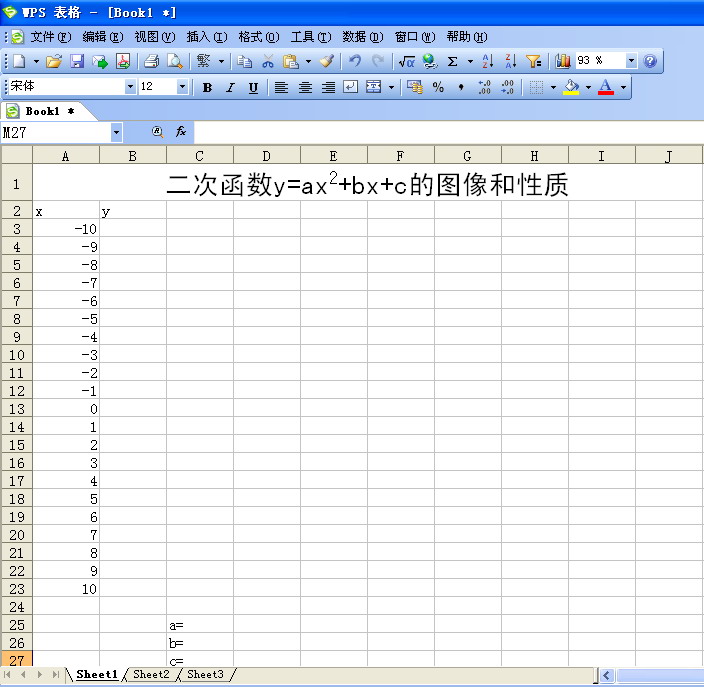Image resolution: width=704 pixels, height=687 pixels.
Task: Click the Print icon in toolbar
Action: pos(151,61)
